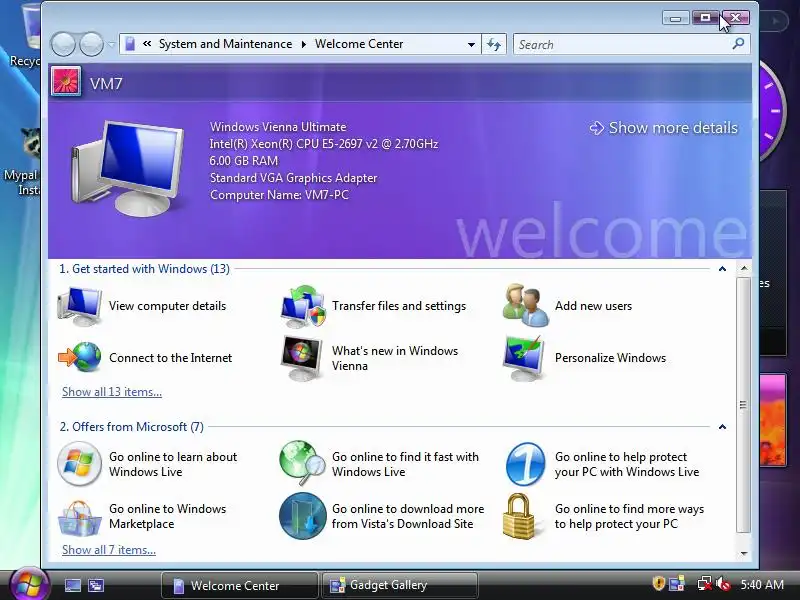Click Welcome Center breadcrumb

[x=359, y=44]
